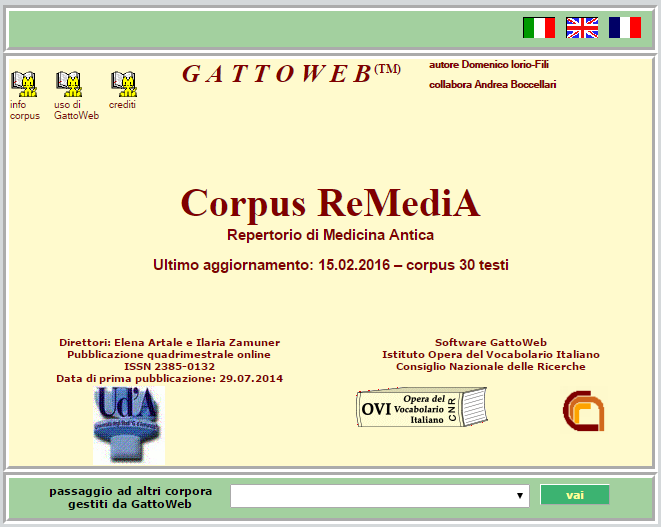The image size is (661, 527).
Task: Click 'Data di prima pubblicazione: 29.07.2014'
Action: click(x=169, y=379)
